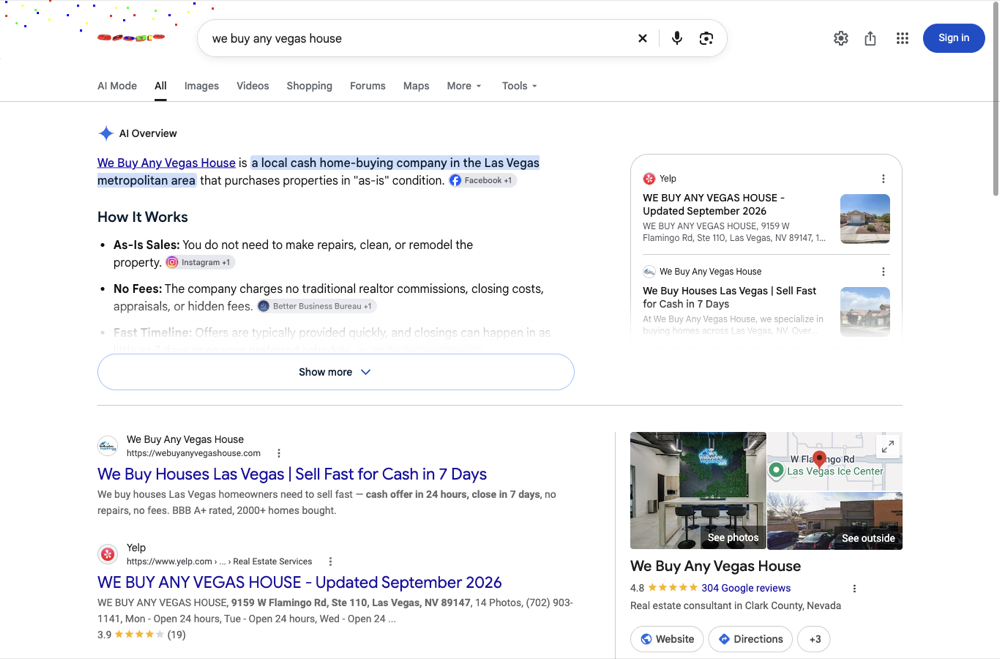Open street view via See outside
1000x659 pixels.
coord(835,521)
